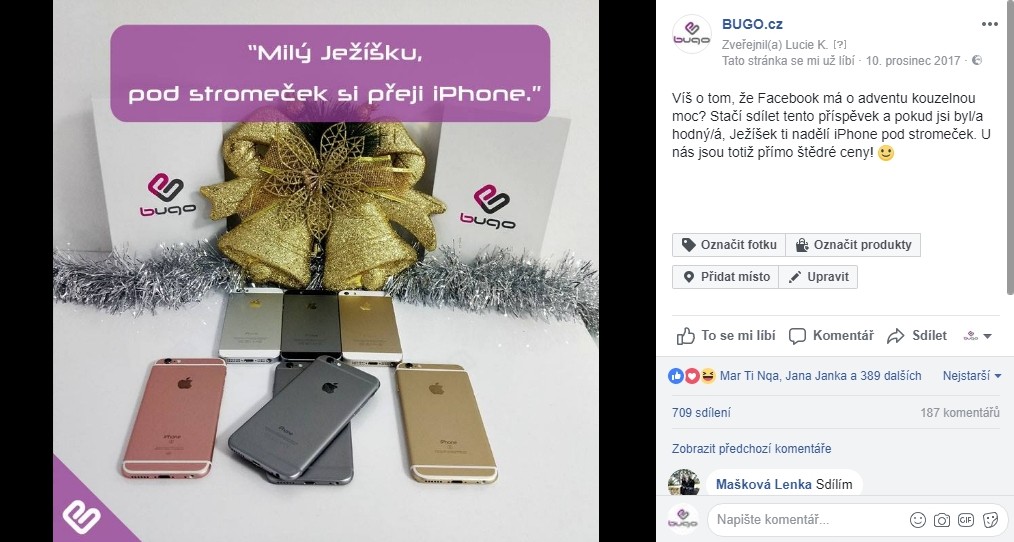Viewport: 1014px width, 542px height.
Task: Open the post-as identity dropdown arrow
Action: point(978,336)
